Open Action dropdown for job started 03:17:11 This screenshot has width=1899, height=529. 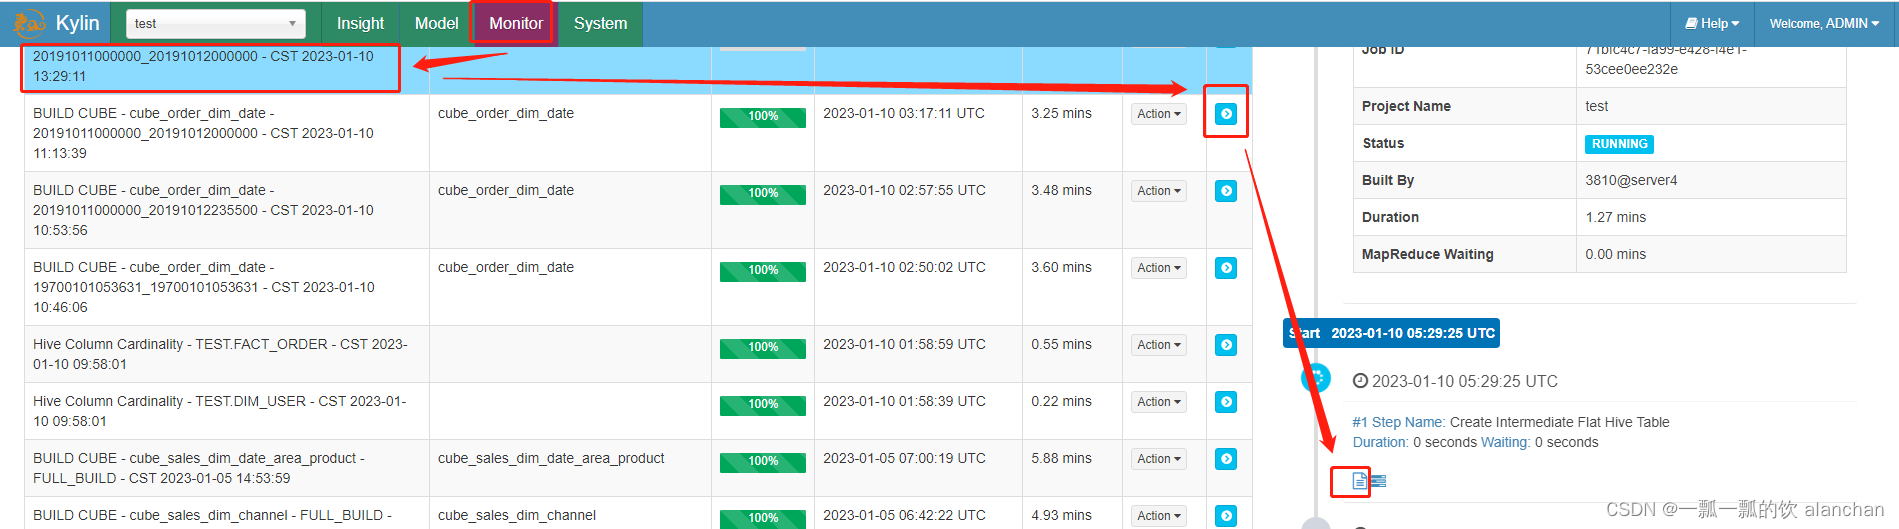click(x=1159, y=114)
